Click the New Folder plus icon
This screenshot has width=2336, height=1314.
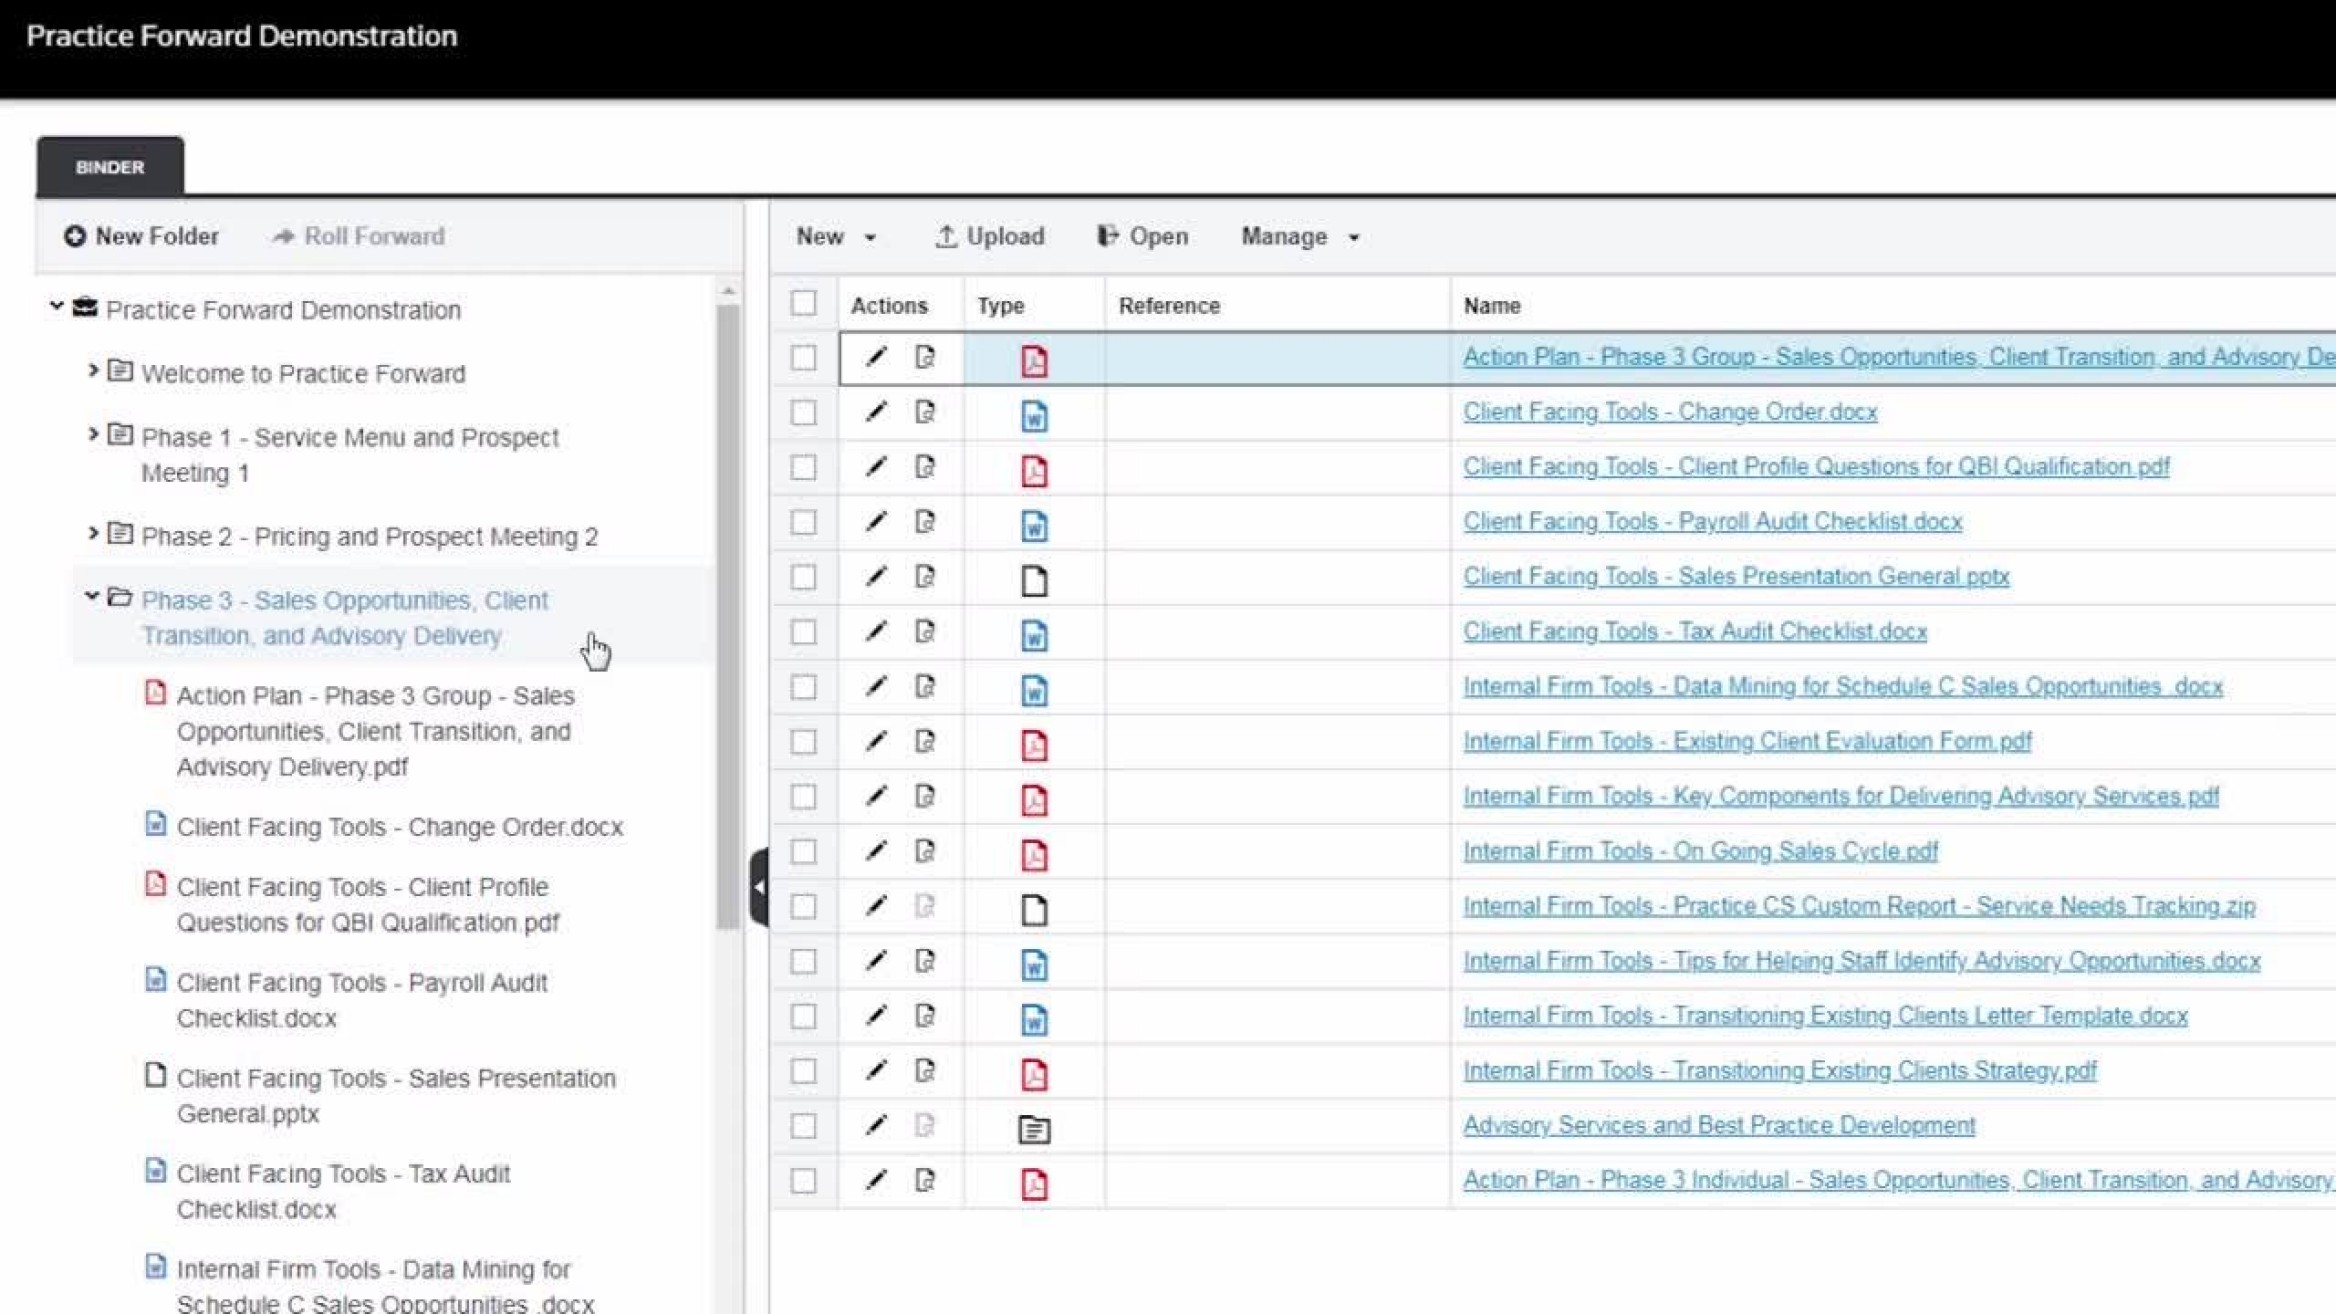pyautogui.click(x=74, y=236)
